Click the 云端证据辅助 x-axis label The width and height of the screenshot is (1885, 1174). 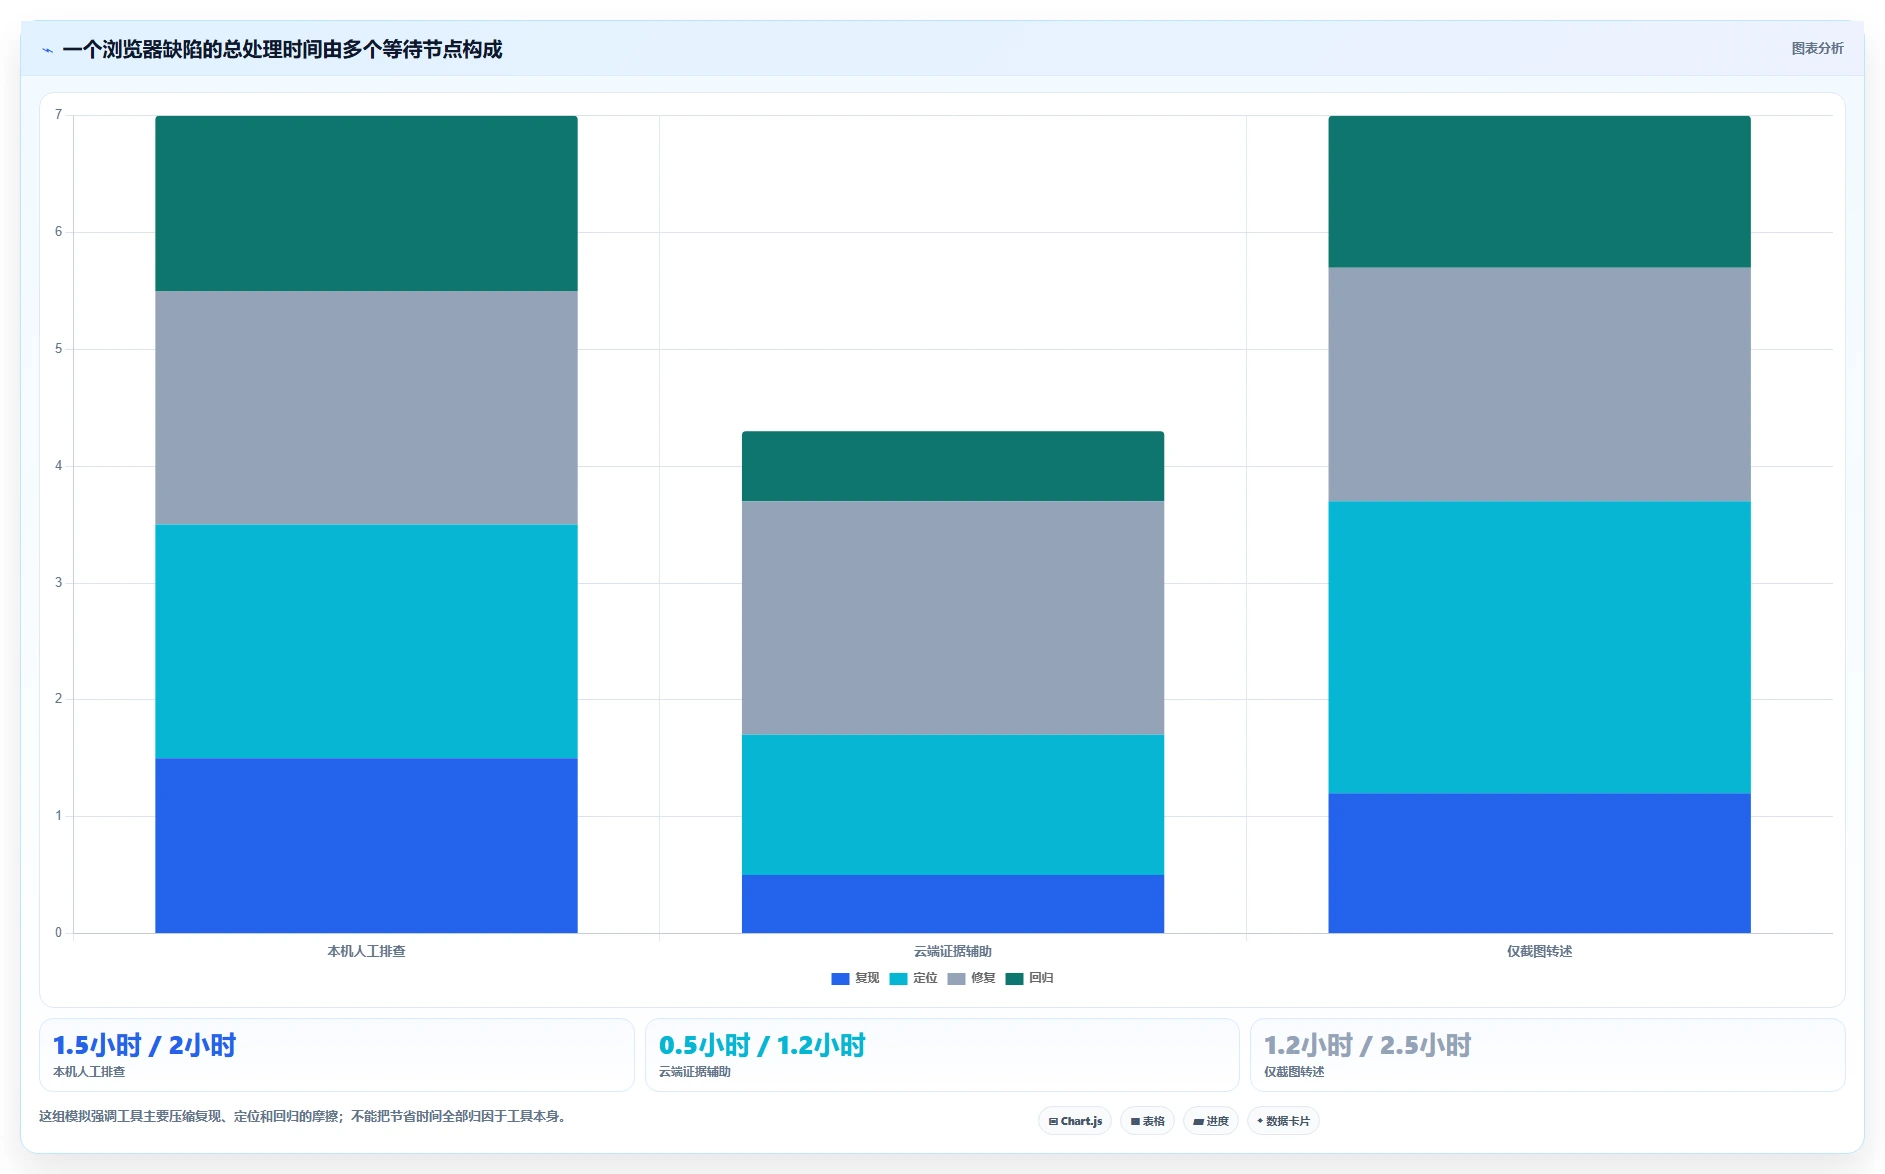[x=953, y=951]
